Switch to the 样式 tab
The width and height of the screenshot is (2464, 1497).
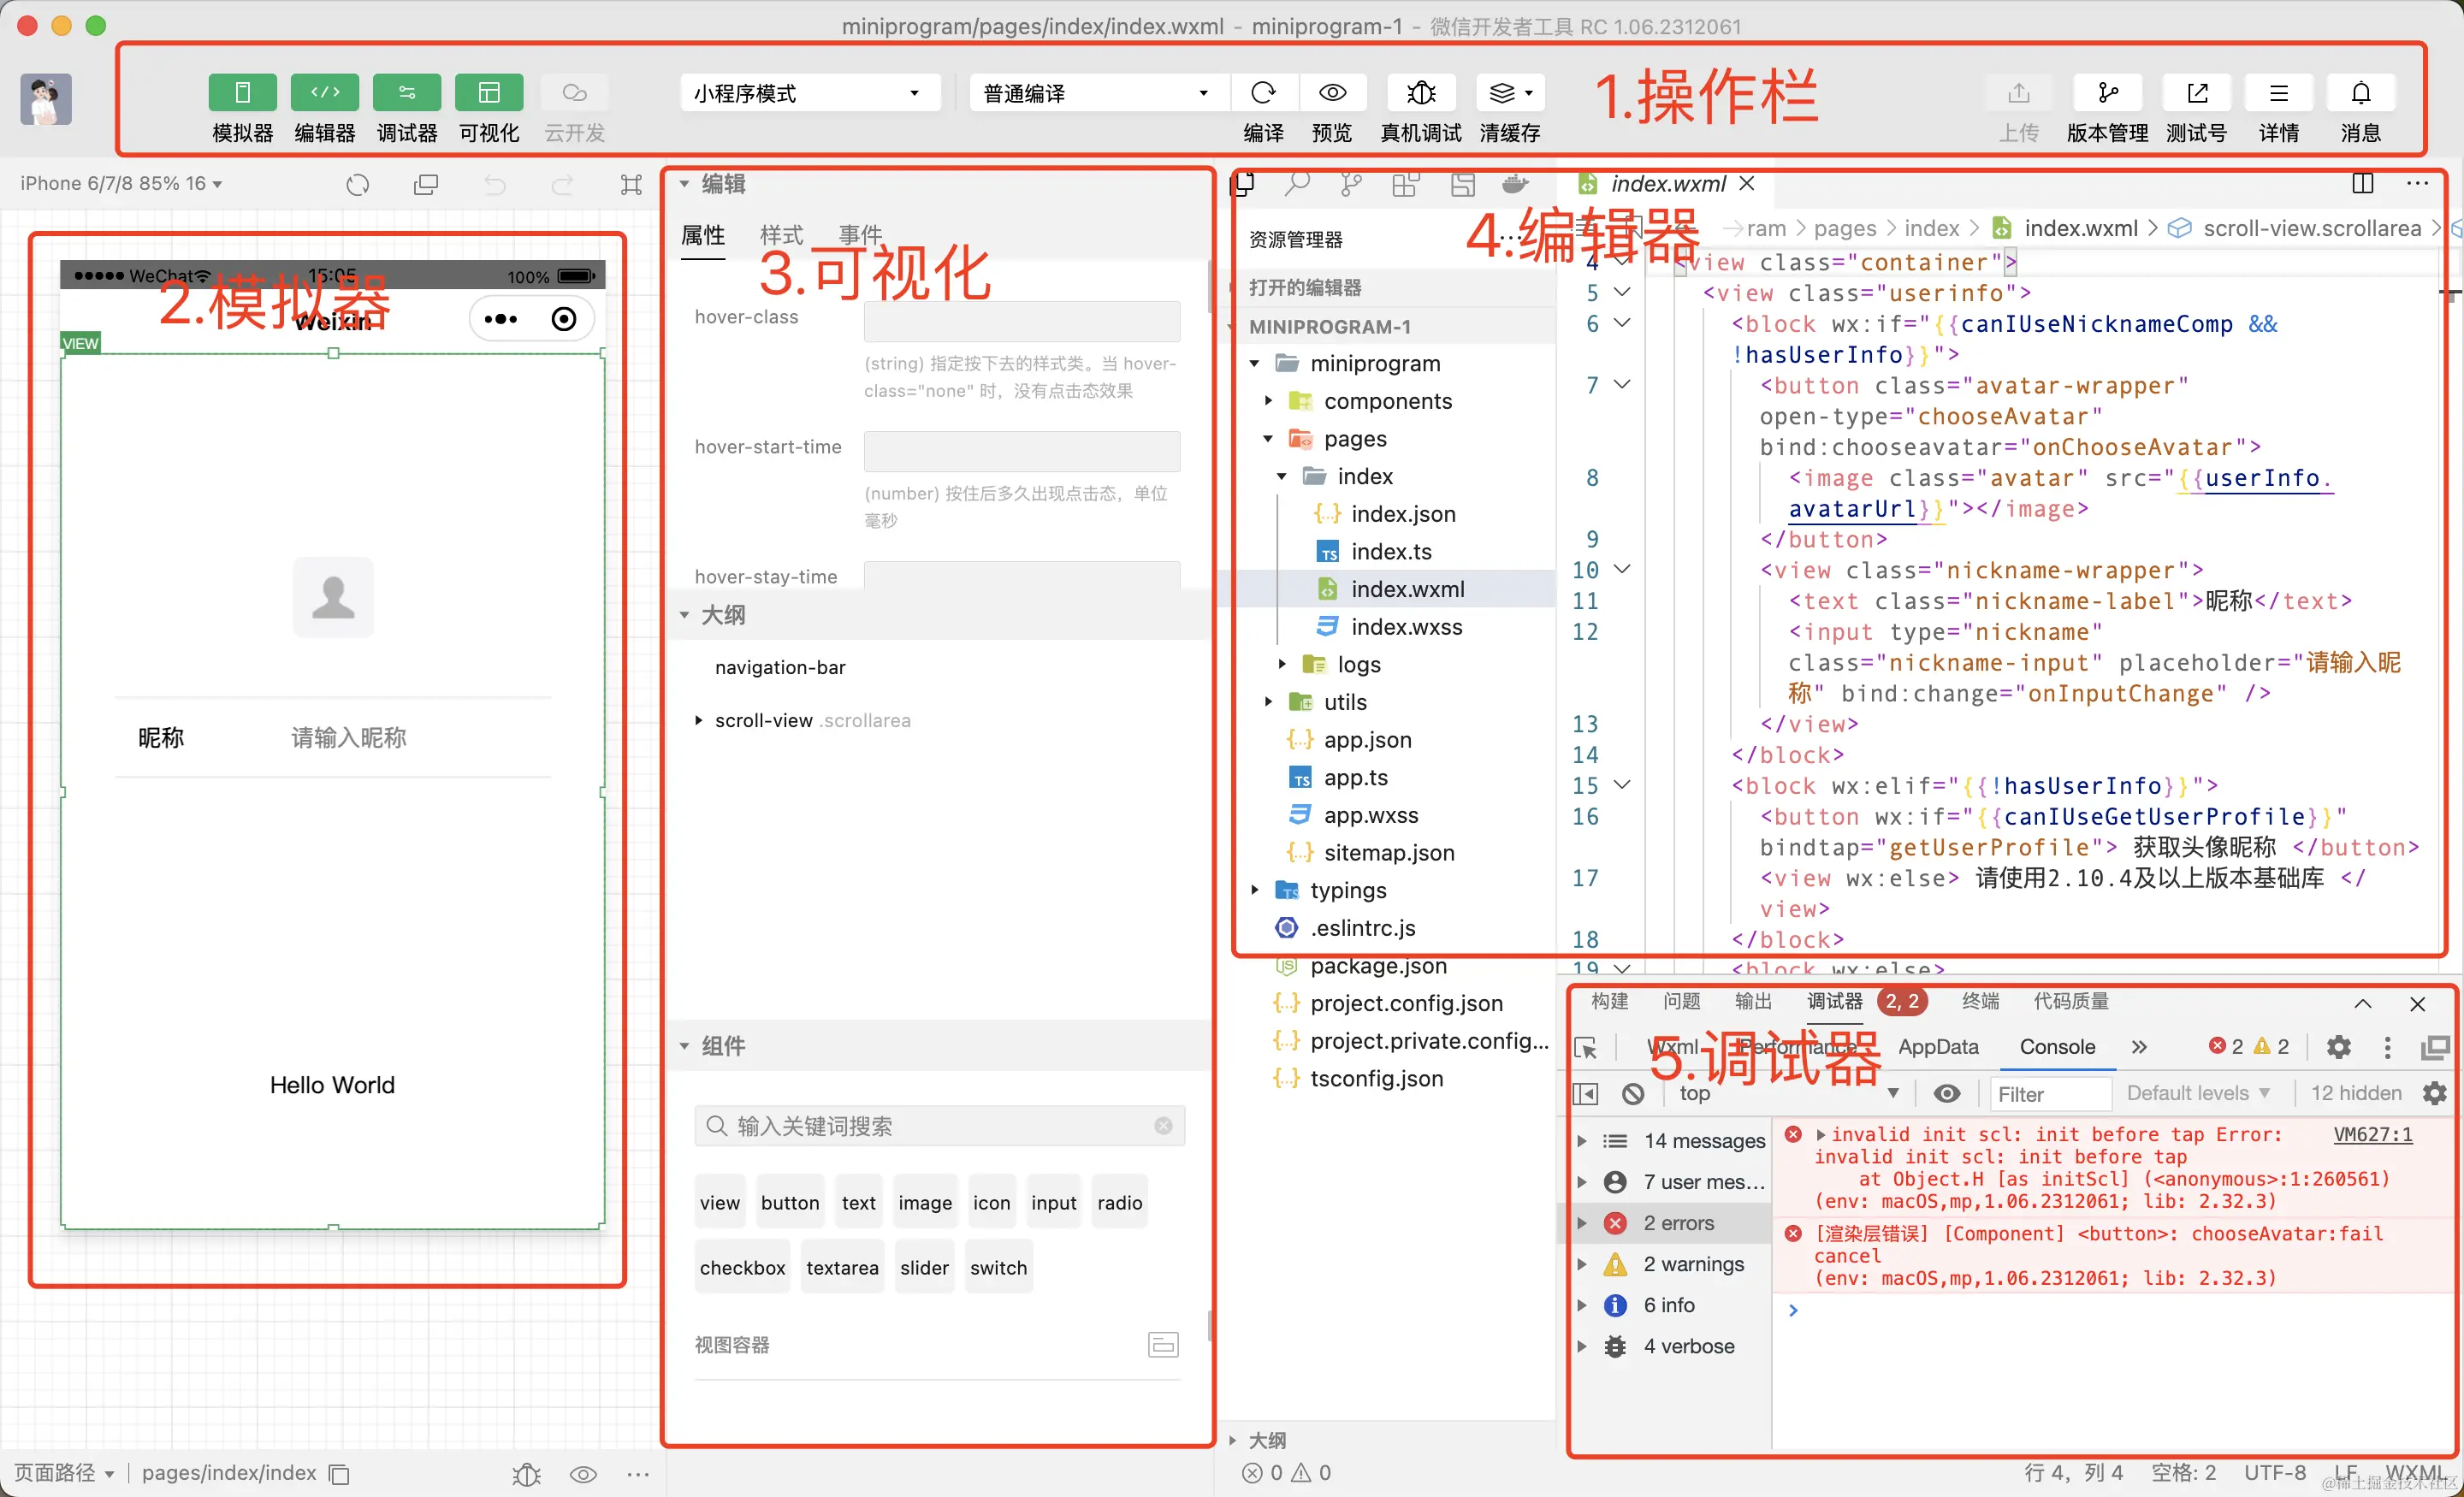point(781,235)
